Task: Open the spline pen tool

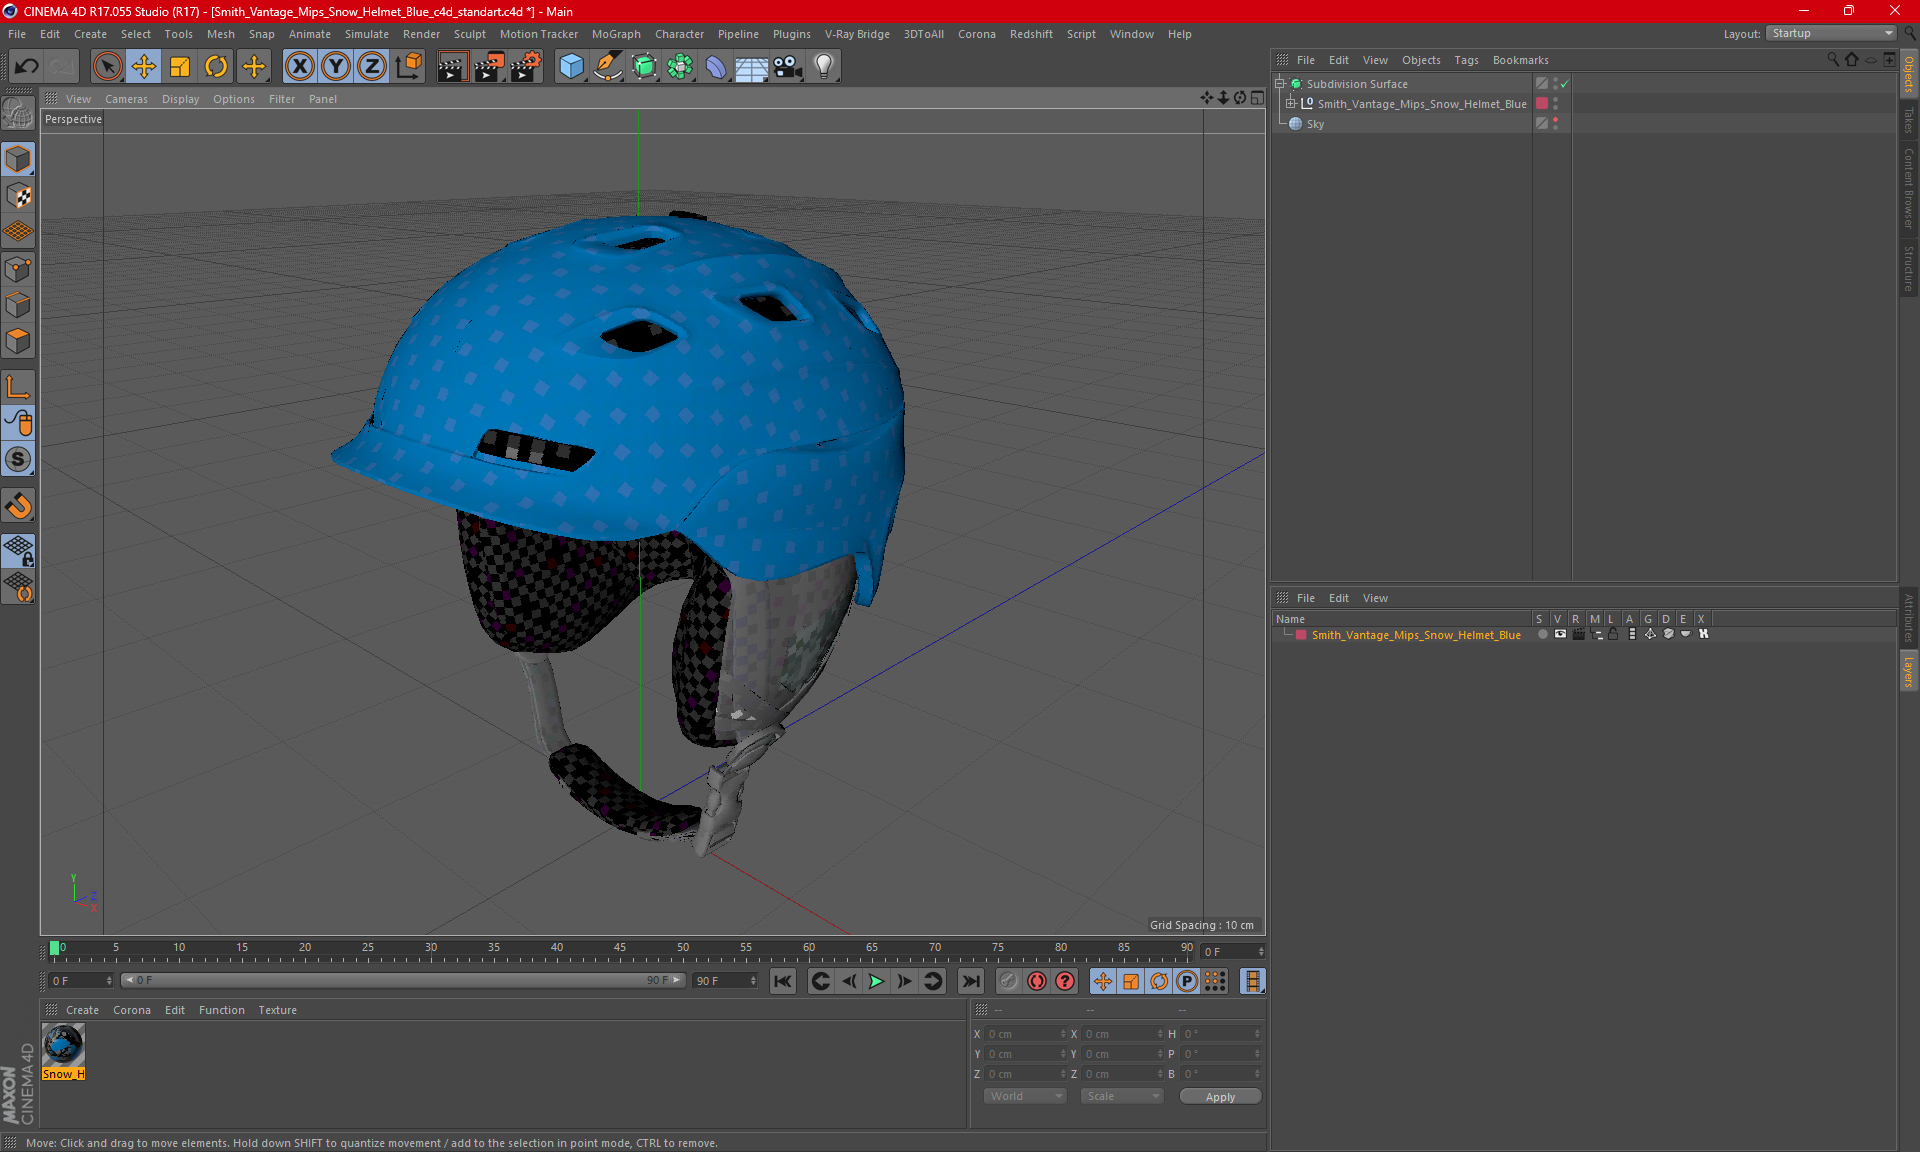Action: point(607,67)
